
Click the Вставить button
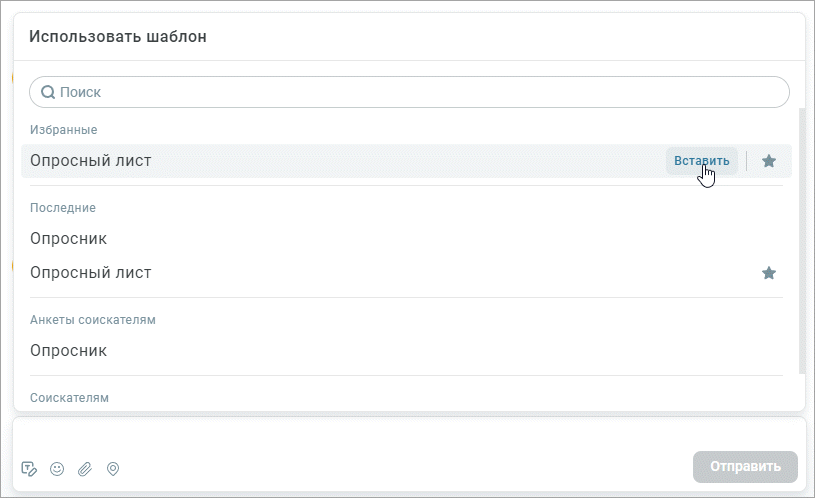tap(702, 161)
